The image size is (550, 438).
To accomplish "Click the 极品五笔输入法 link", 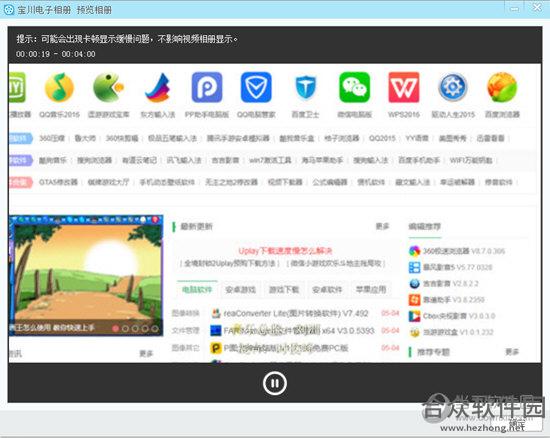I will click(172, 139).
